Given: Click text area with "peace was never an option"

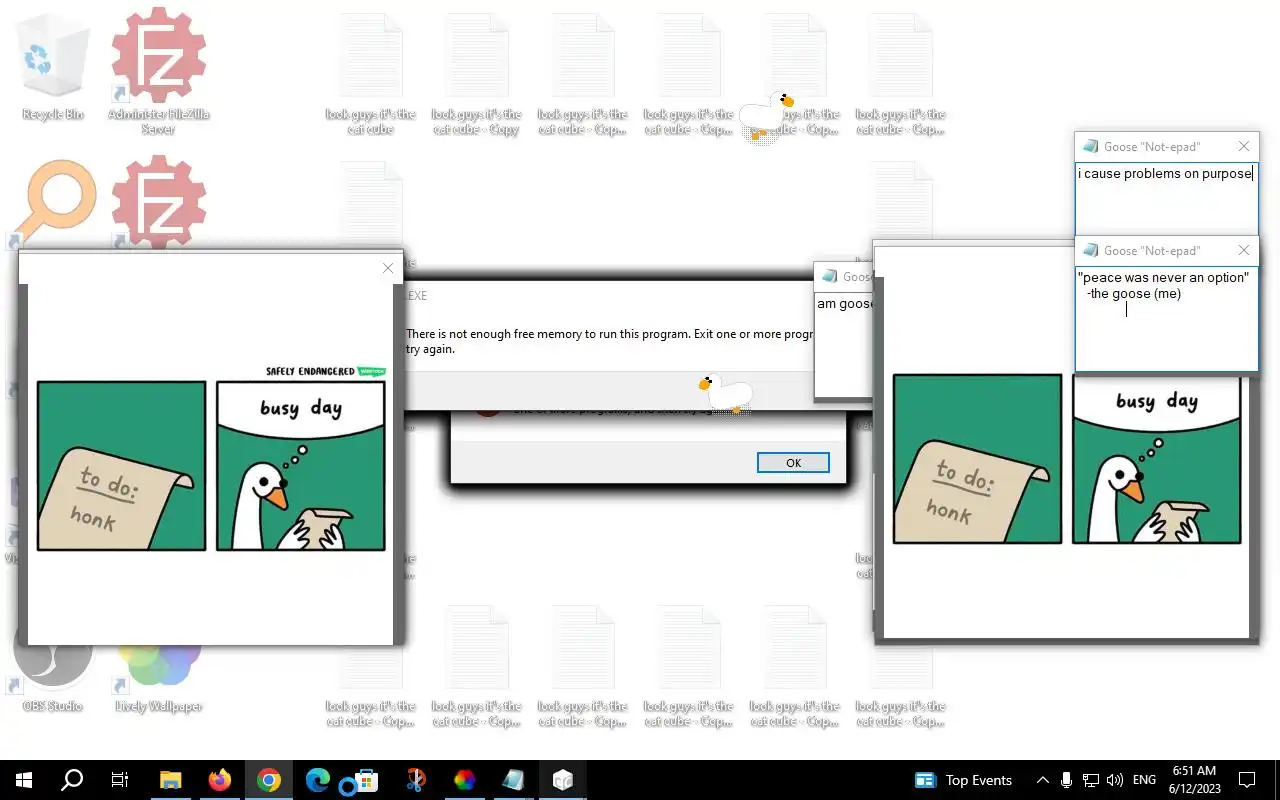Looking at the screenshot, I should pos(1166,318).
